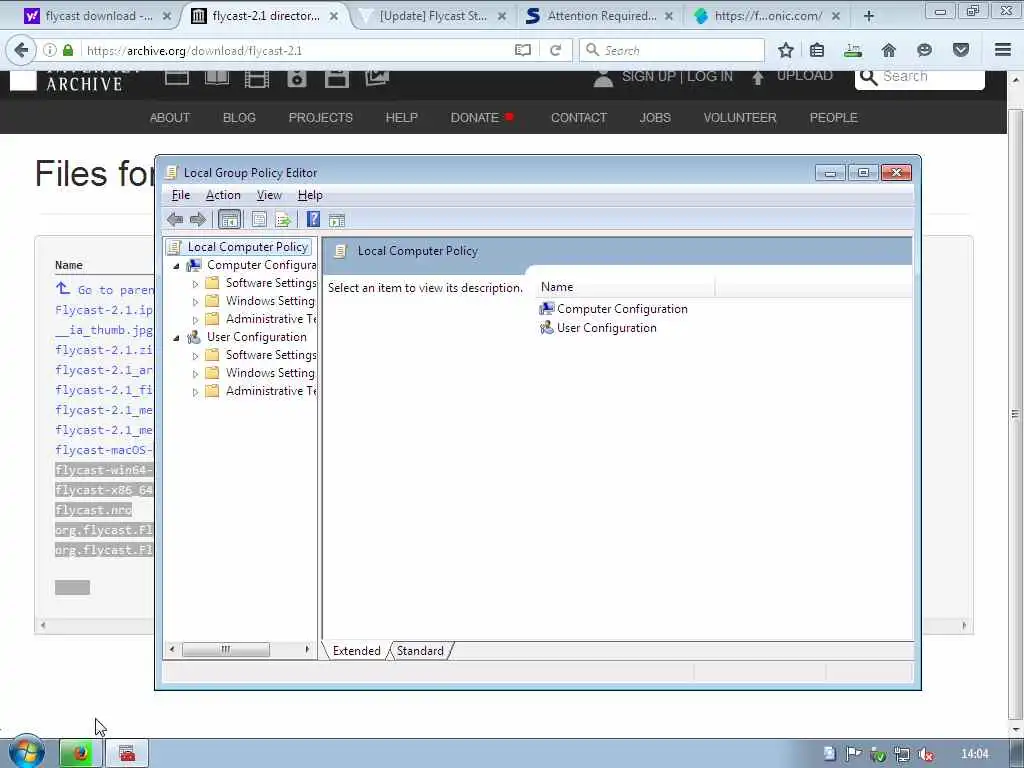Open the View menu in Group Policy Editor
1024x768 pixels.
click(x=269, y=195)
